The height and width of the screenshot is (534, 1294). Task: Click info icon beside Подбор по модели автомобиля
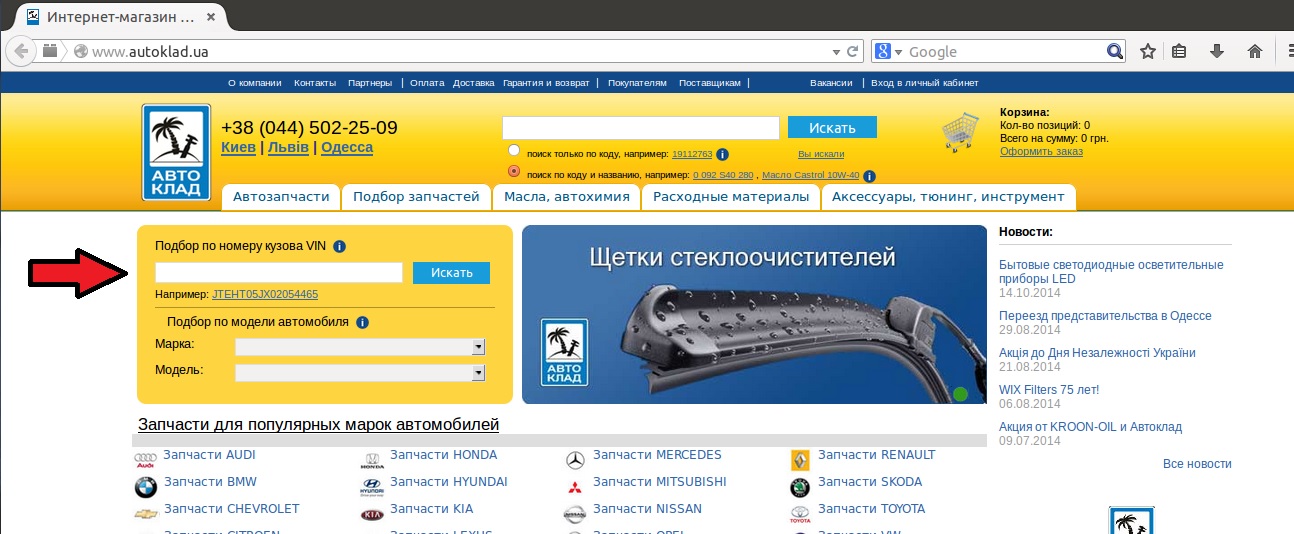pos(362,322)
